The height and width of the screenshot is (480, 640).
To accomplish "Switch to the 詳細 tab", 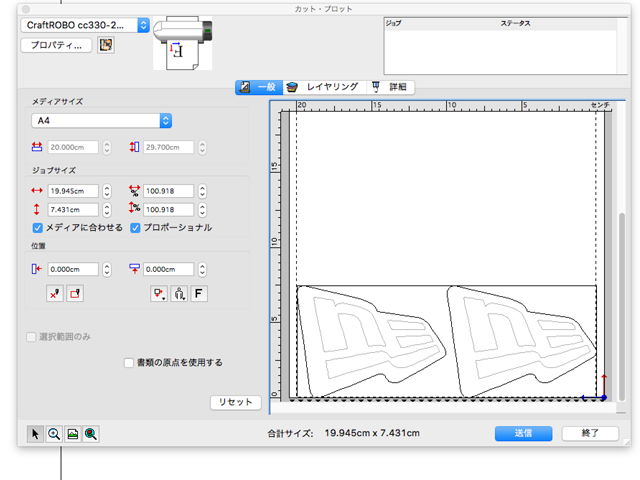I will coord(392,87).
